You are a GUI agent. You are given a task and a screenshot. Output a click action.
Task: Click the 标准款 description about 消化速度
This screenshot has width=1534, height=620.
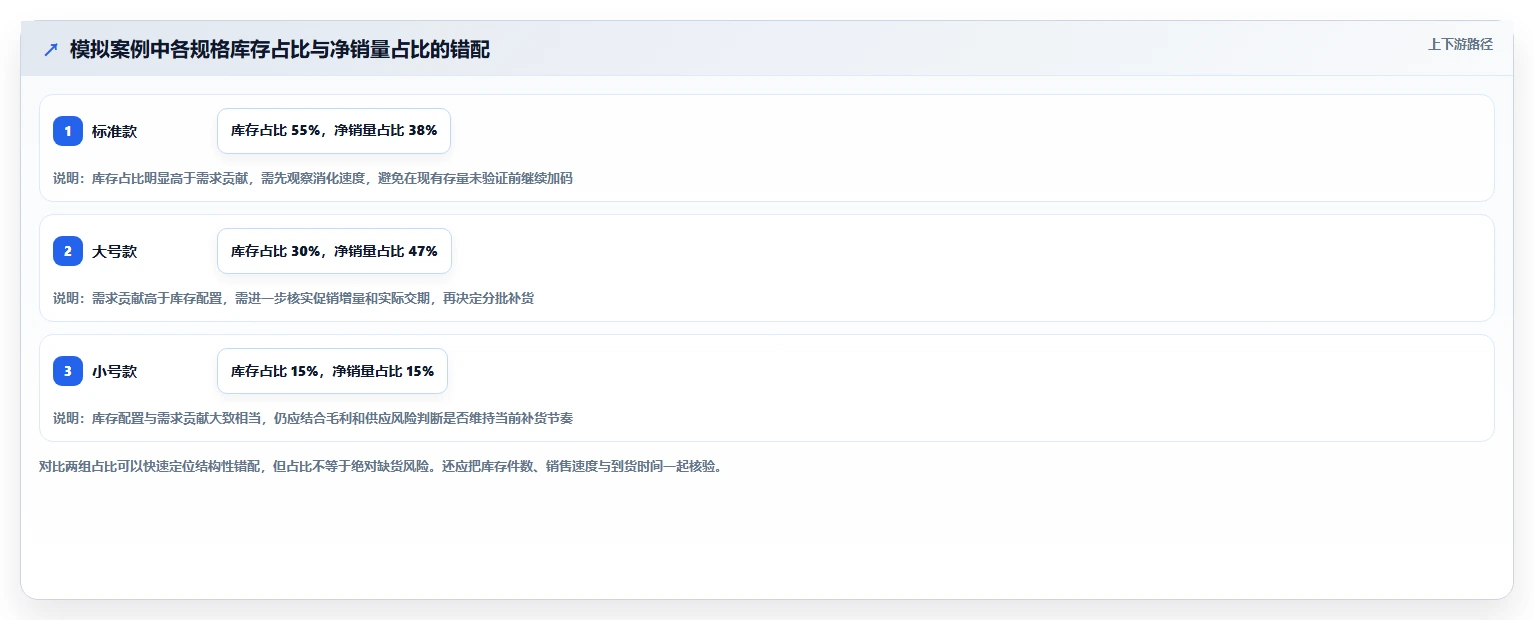pos(313,178)
